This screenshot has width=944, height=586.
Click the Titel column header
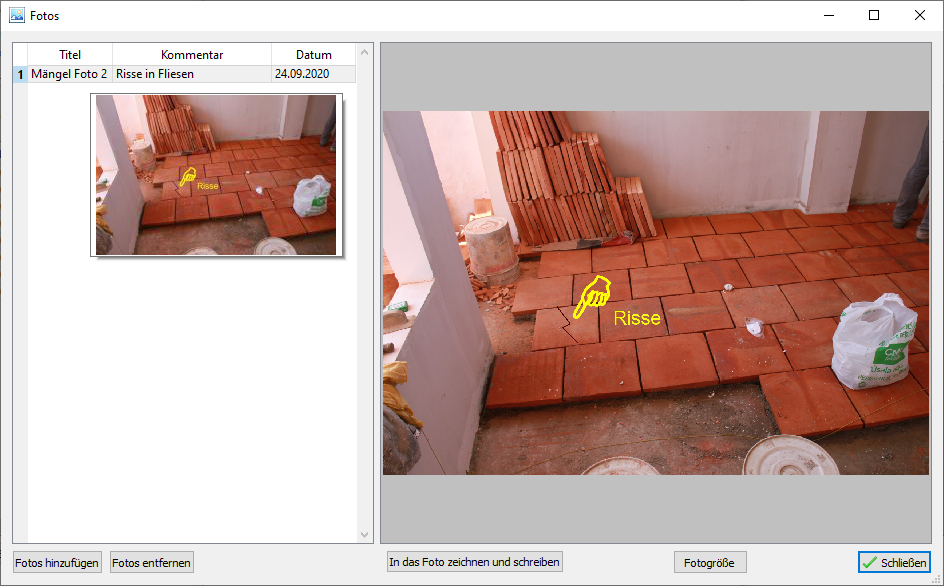pyautogui.click(x=70, y=55)
